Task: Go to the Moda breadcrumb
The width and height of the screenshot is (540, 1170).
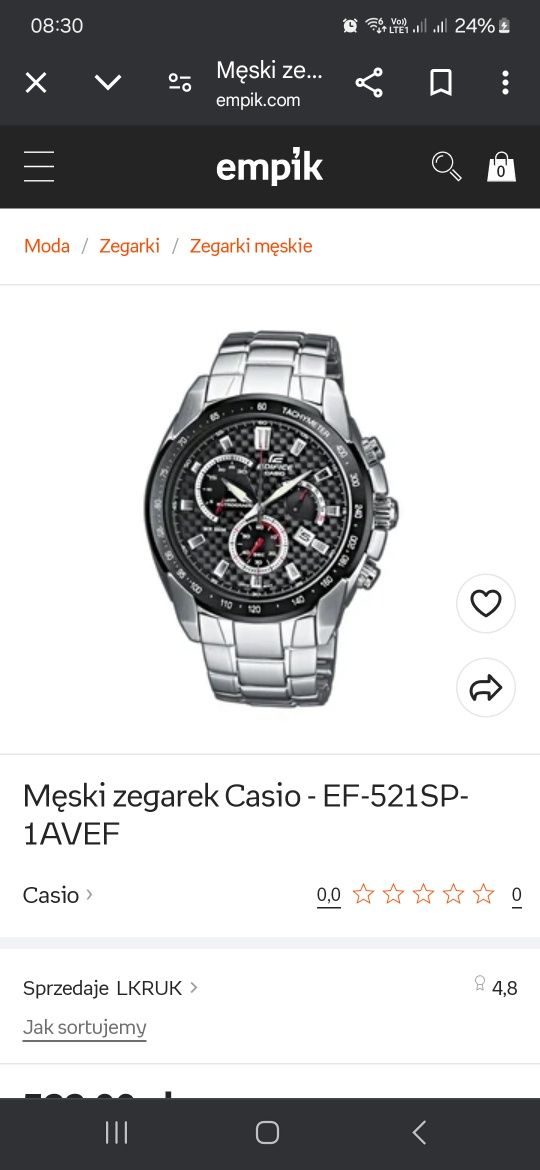Action: (x=47, y=246)
